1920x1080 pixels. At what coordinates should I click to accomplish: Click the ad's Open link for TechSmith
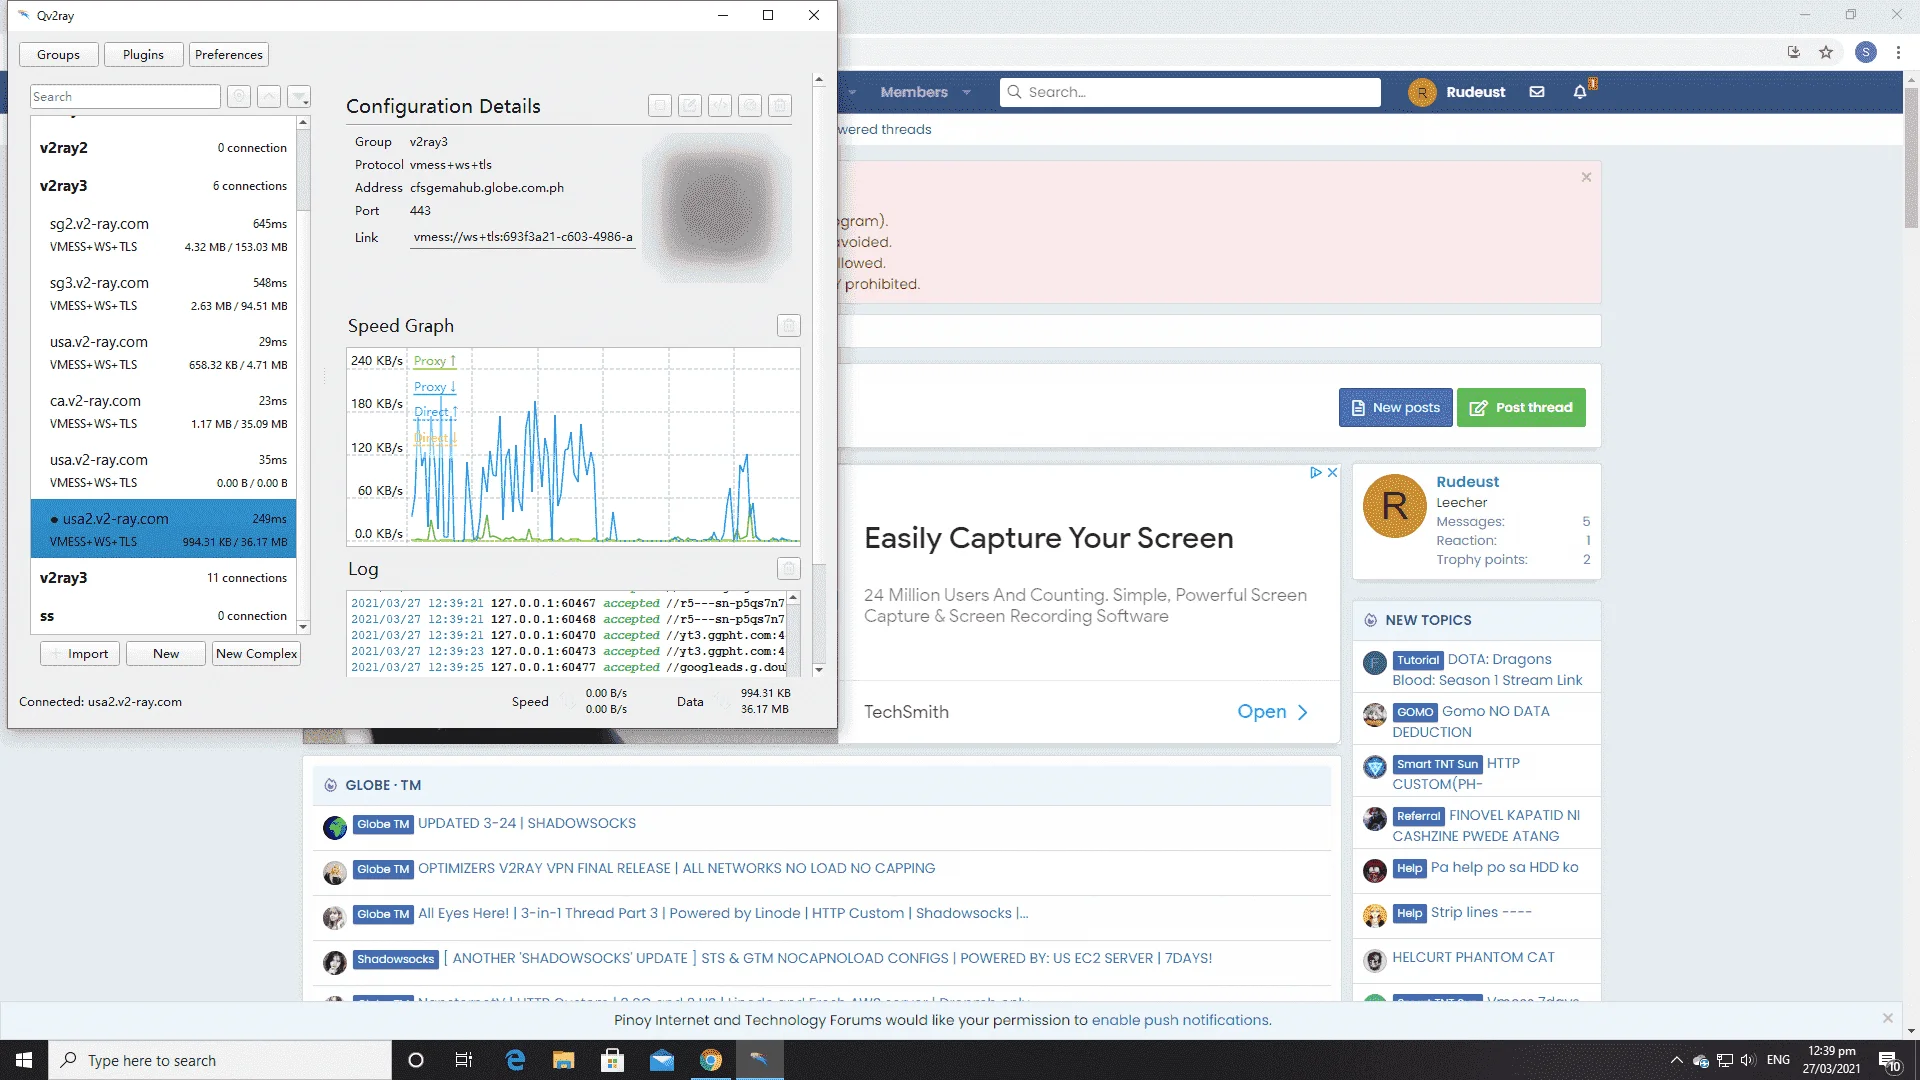(x=1272, y=712)
